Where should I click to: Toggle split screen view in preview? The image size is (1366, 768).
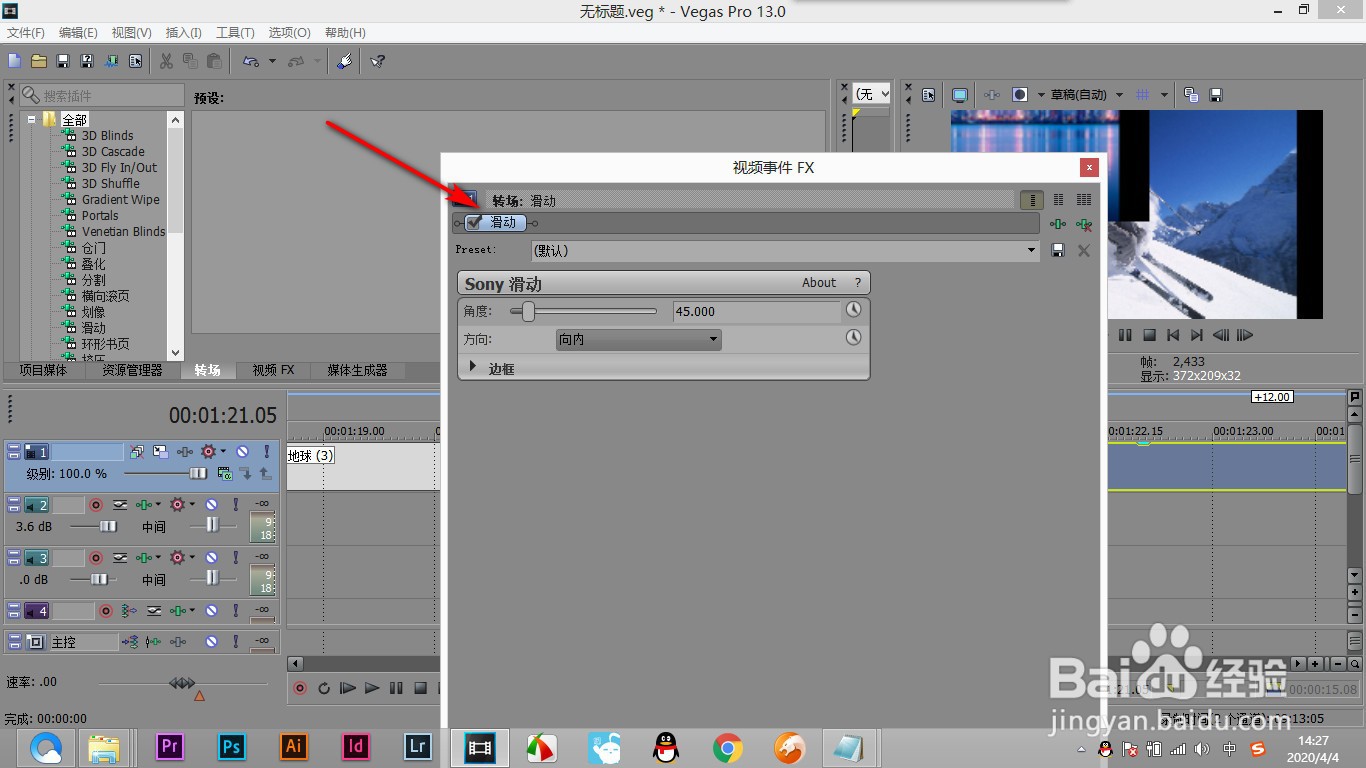[1020, 95]
